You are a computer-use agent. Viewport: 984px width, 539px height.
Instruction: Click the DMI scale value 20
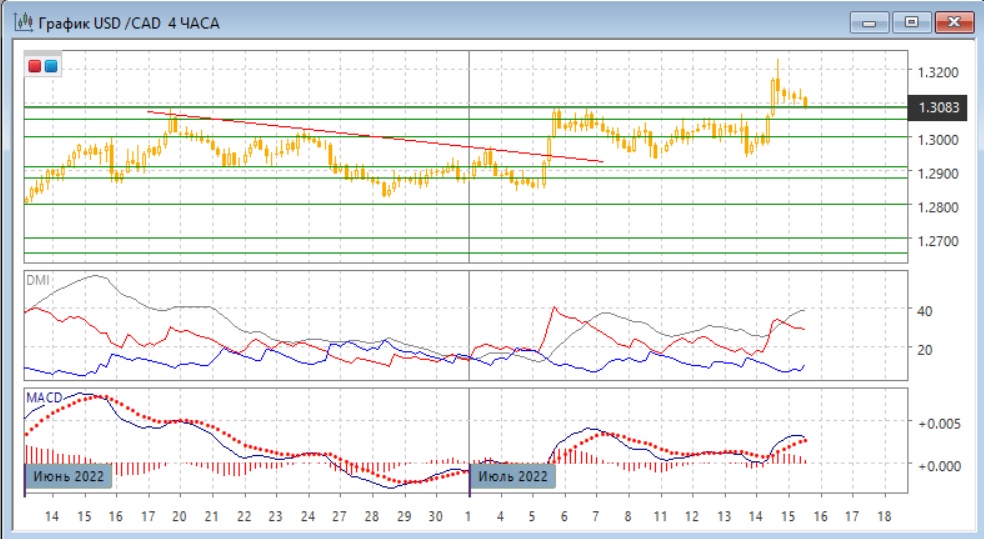point(924,350)
